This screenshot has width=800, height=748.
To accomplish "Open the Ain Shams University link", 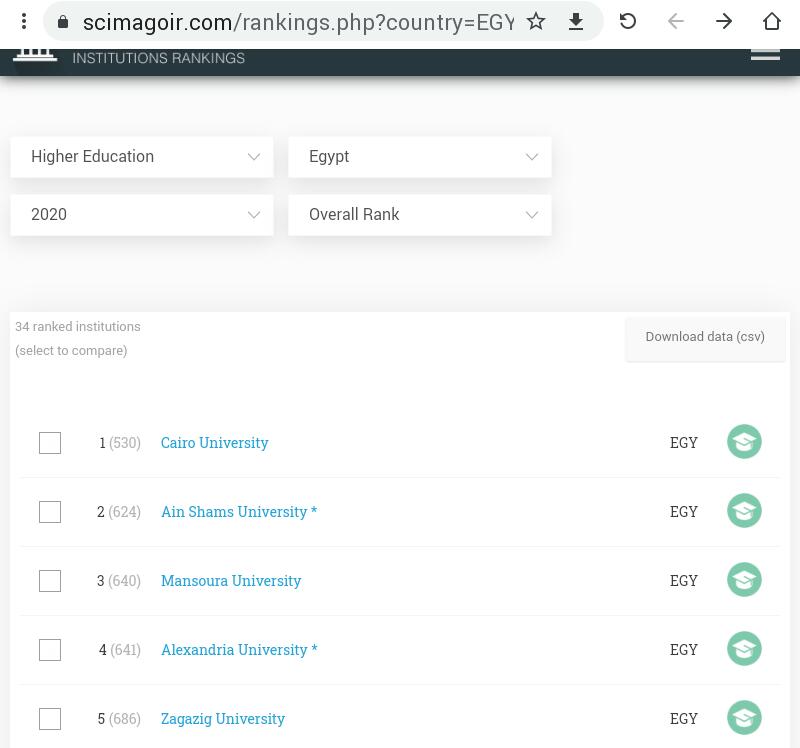I will click(239, 512).
